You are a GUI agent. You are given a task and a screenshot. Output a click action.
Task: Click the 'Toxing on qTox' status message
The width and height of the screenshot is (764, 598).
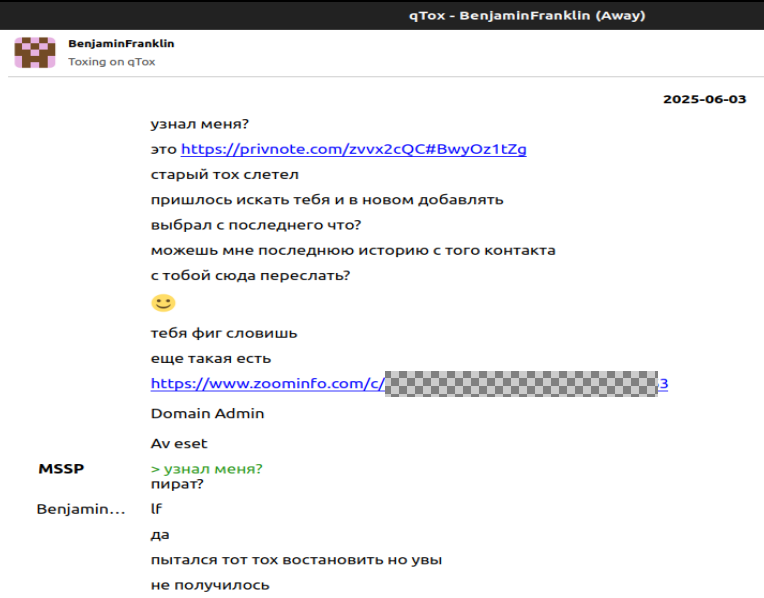(x=112, y=62)
